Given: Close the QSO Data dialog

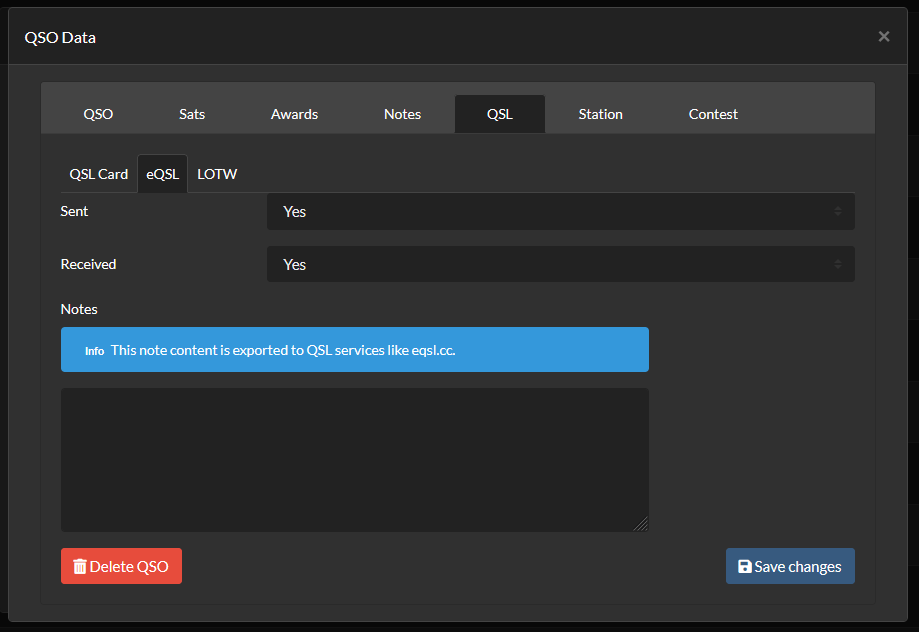Looking at the screenshot, I should [x=884, y=37].
